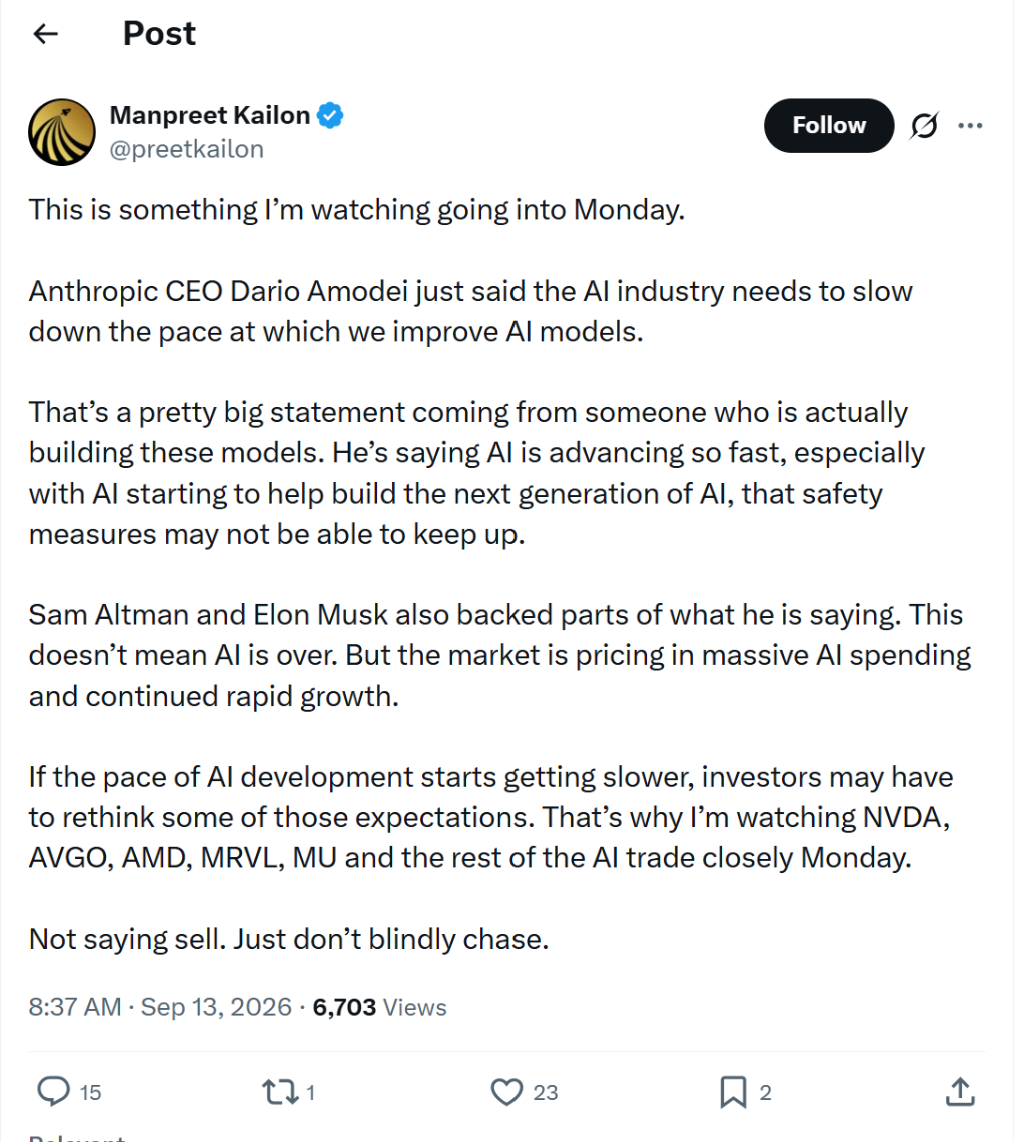Expand the Relevant replies sort dropdown
The width and height of the screenshot is (1024, 1142).
(77, 1137)
